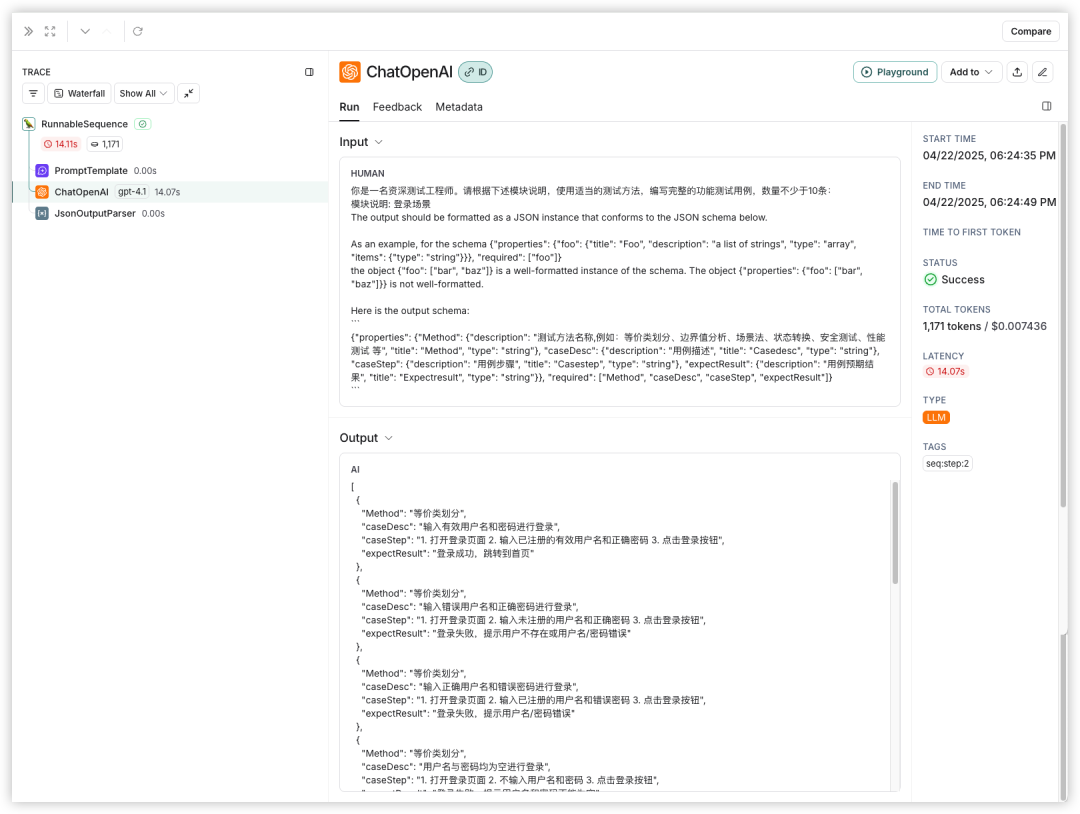The image size is (1080, 814).
Task: Open the Add to dropdown
Action: pyautogui.click(x=971, y=72)
